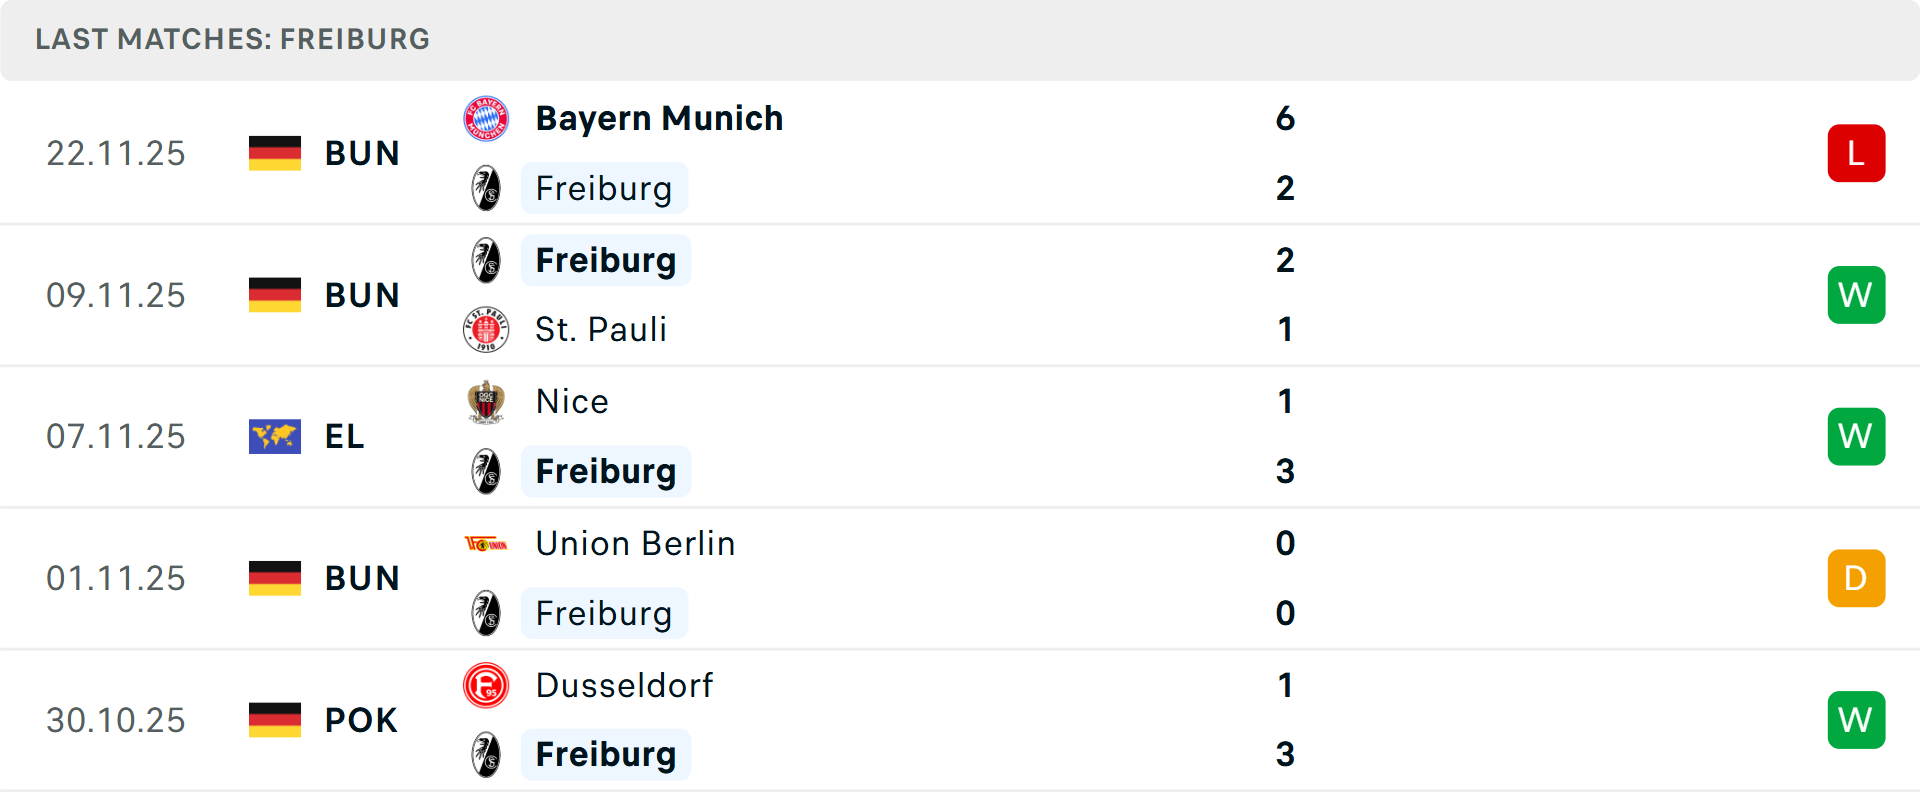Click the Nice club crest icon
Screen dimensions: 1920x792
tap(486, 401)
